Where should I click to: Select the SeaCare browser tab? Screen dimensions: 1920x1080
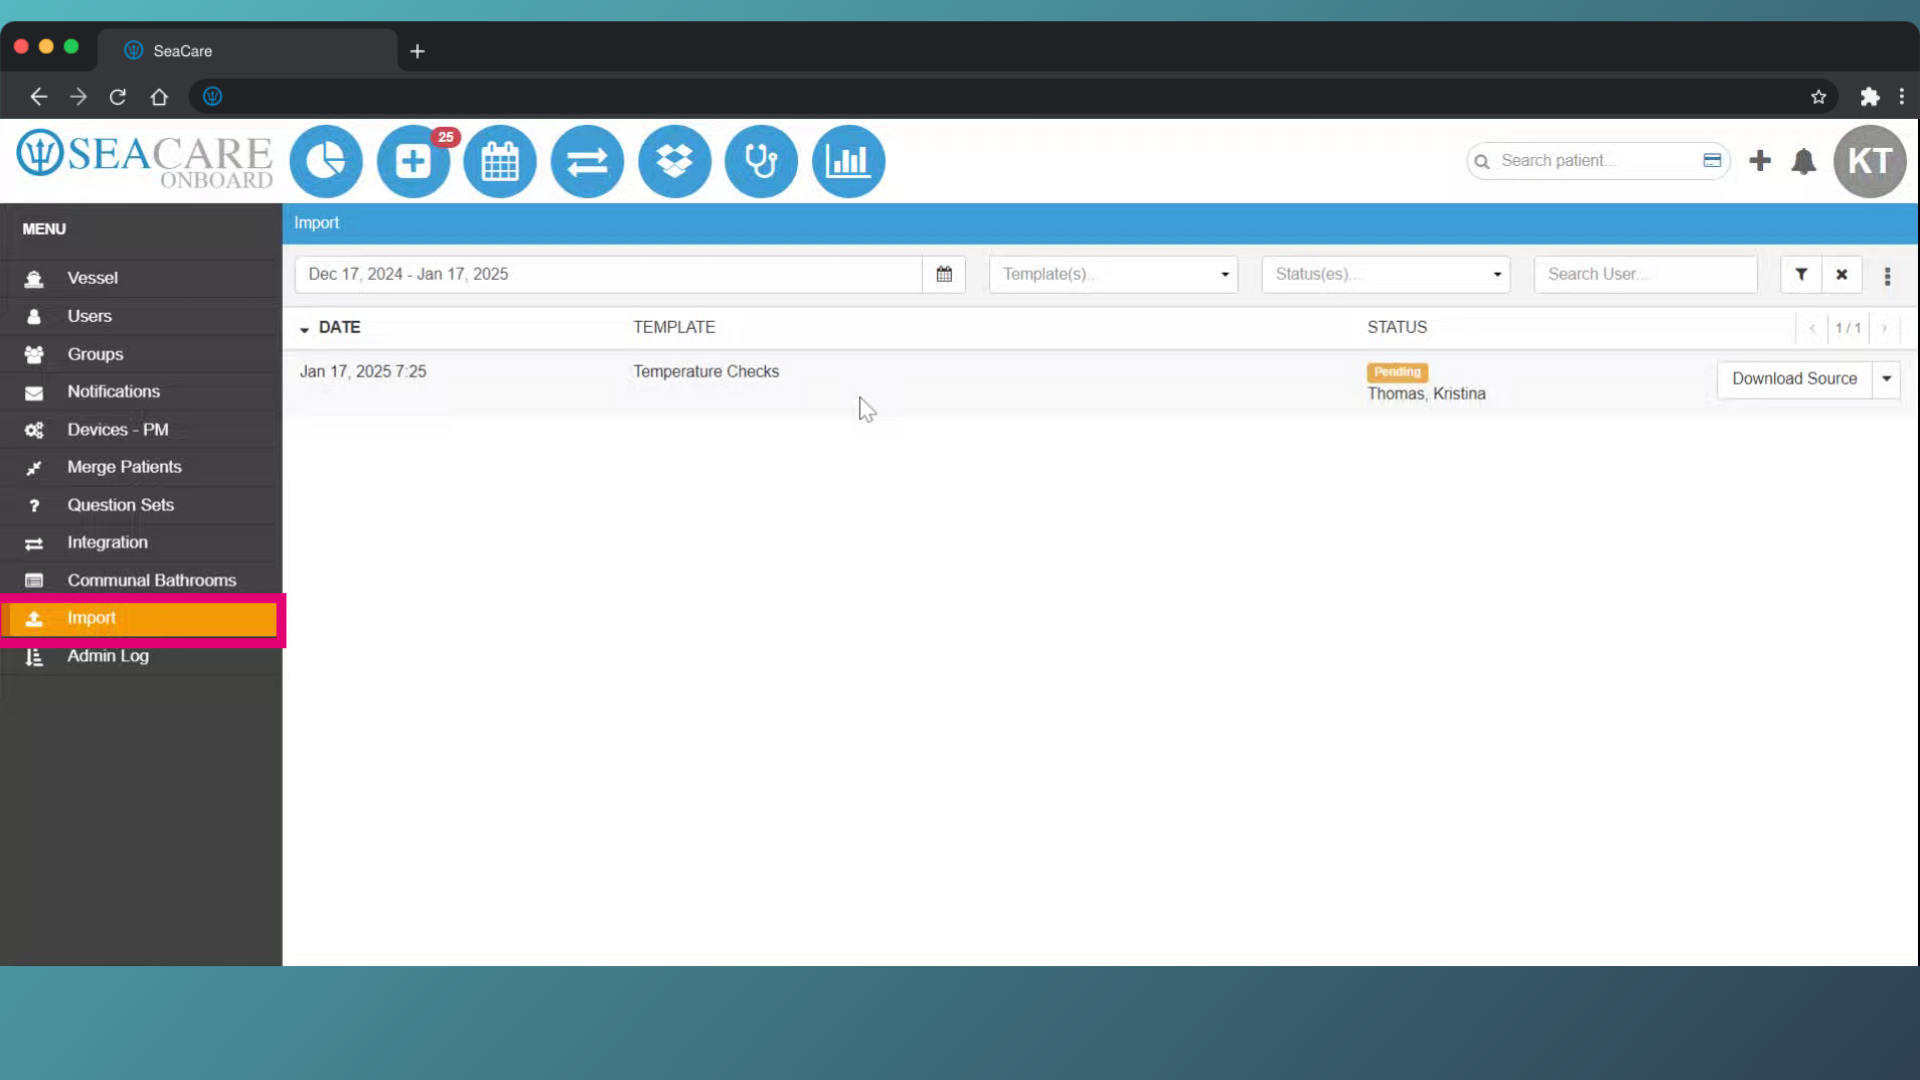pyautogui.click(x=248, y=51)
